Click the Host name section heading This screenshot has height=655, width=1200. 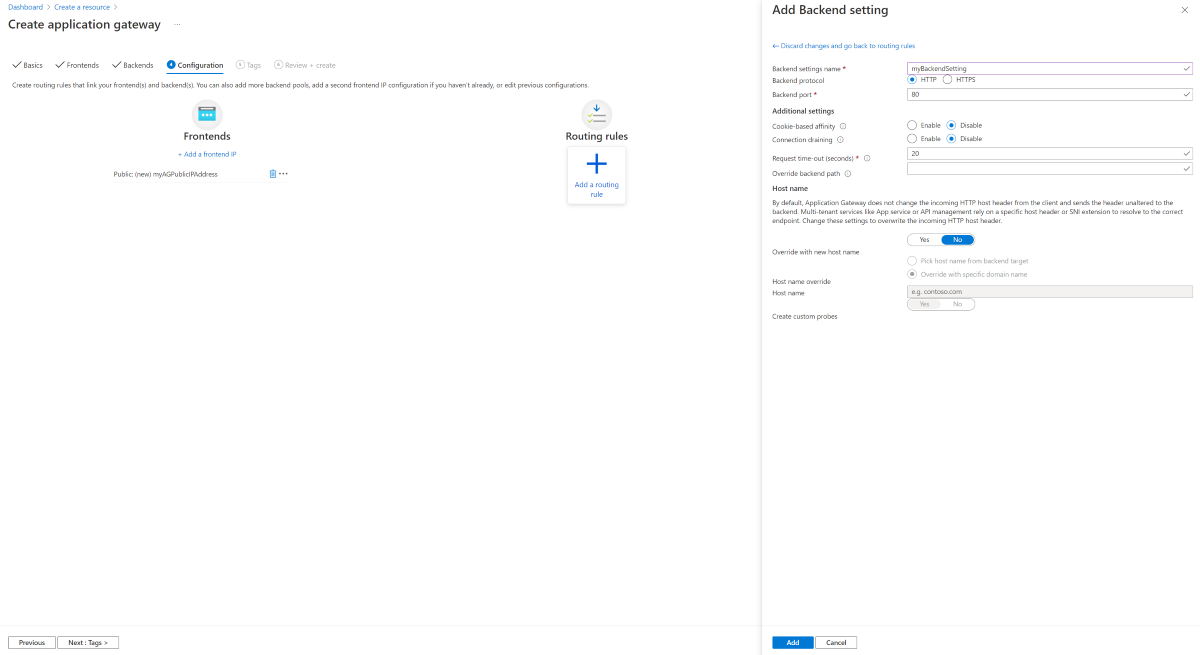(x=790, y=188)
